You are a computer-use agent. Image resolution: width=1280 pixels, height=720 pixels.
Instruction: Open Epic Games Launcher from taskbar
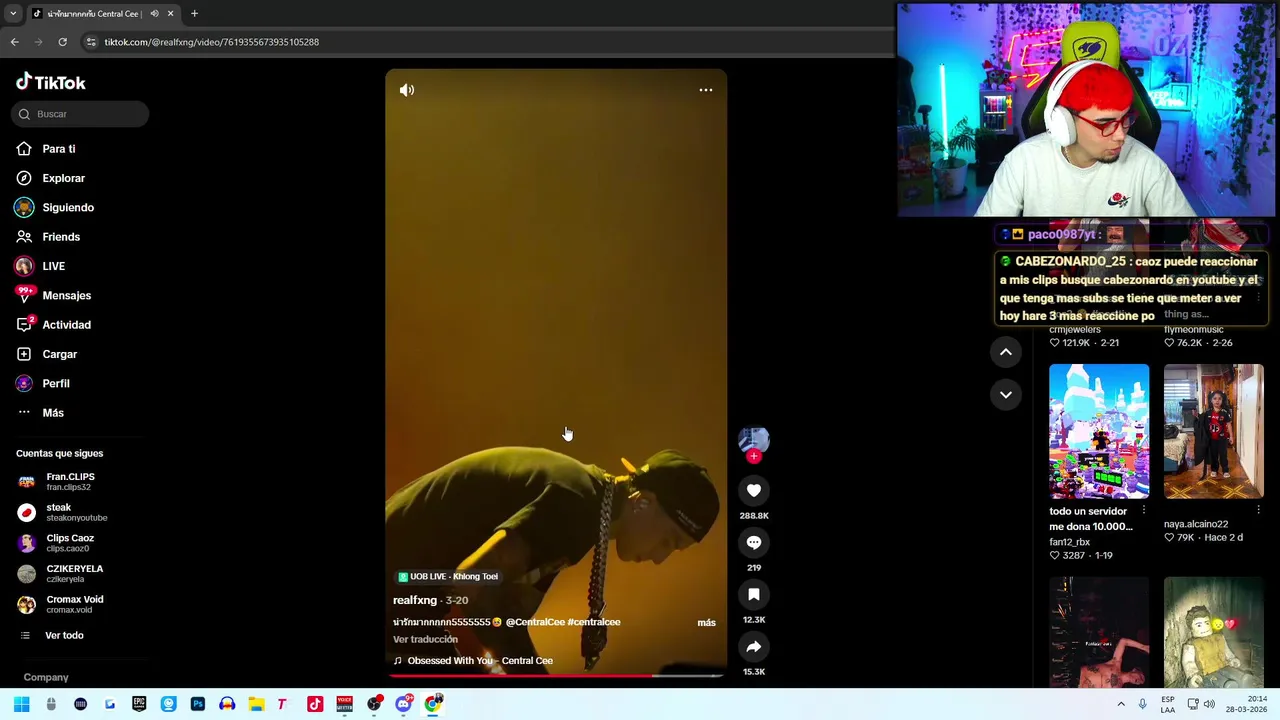(139, 704)
